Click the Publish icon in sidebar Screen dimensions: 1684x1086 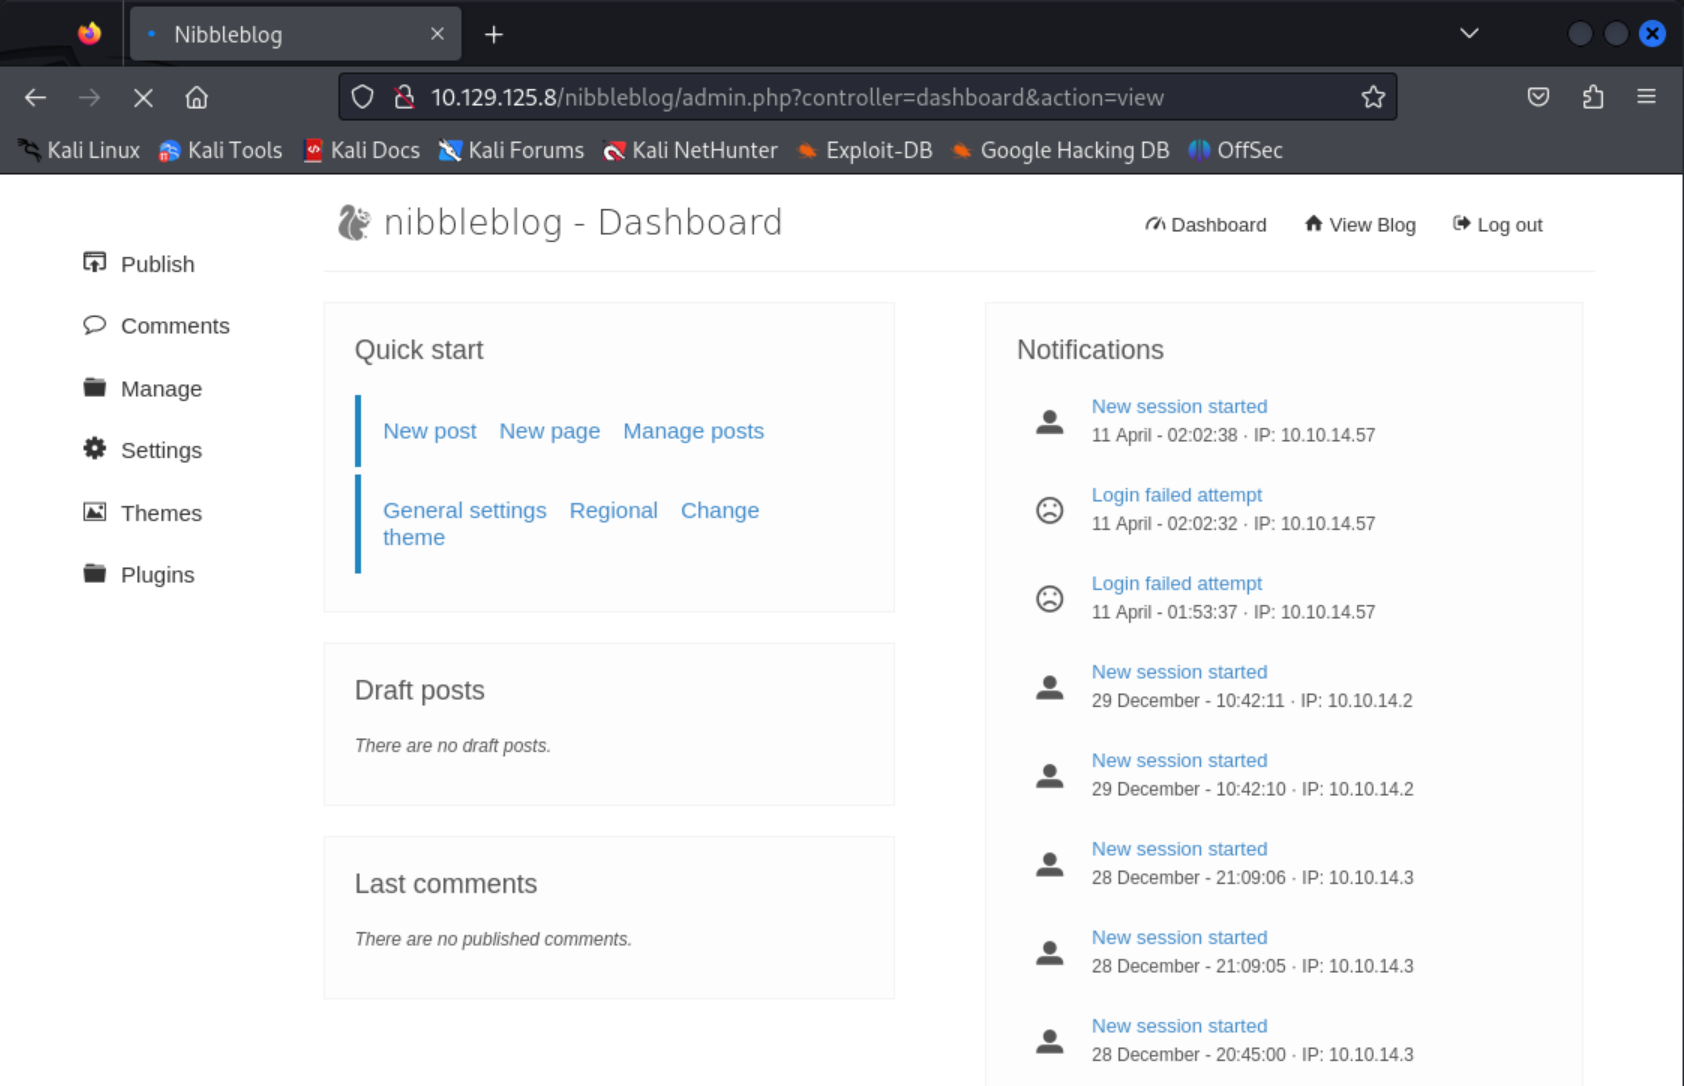click(x=94, y=263)
